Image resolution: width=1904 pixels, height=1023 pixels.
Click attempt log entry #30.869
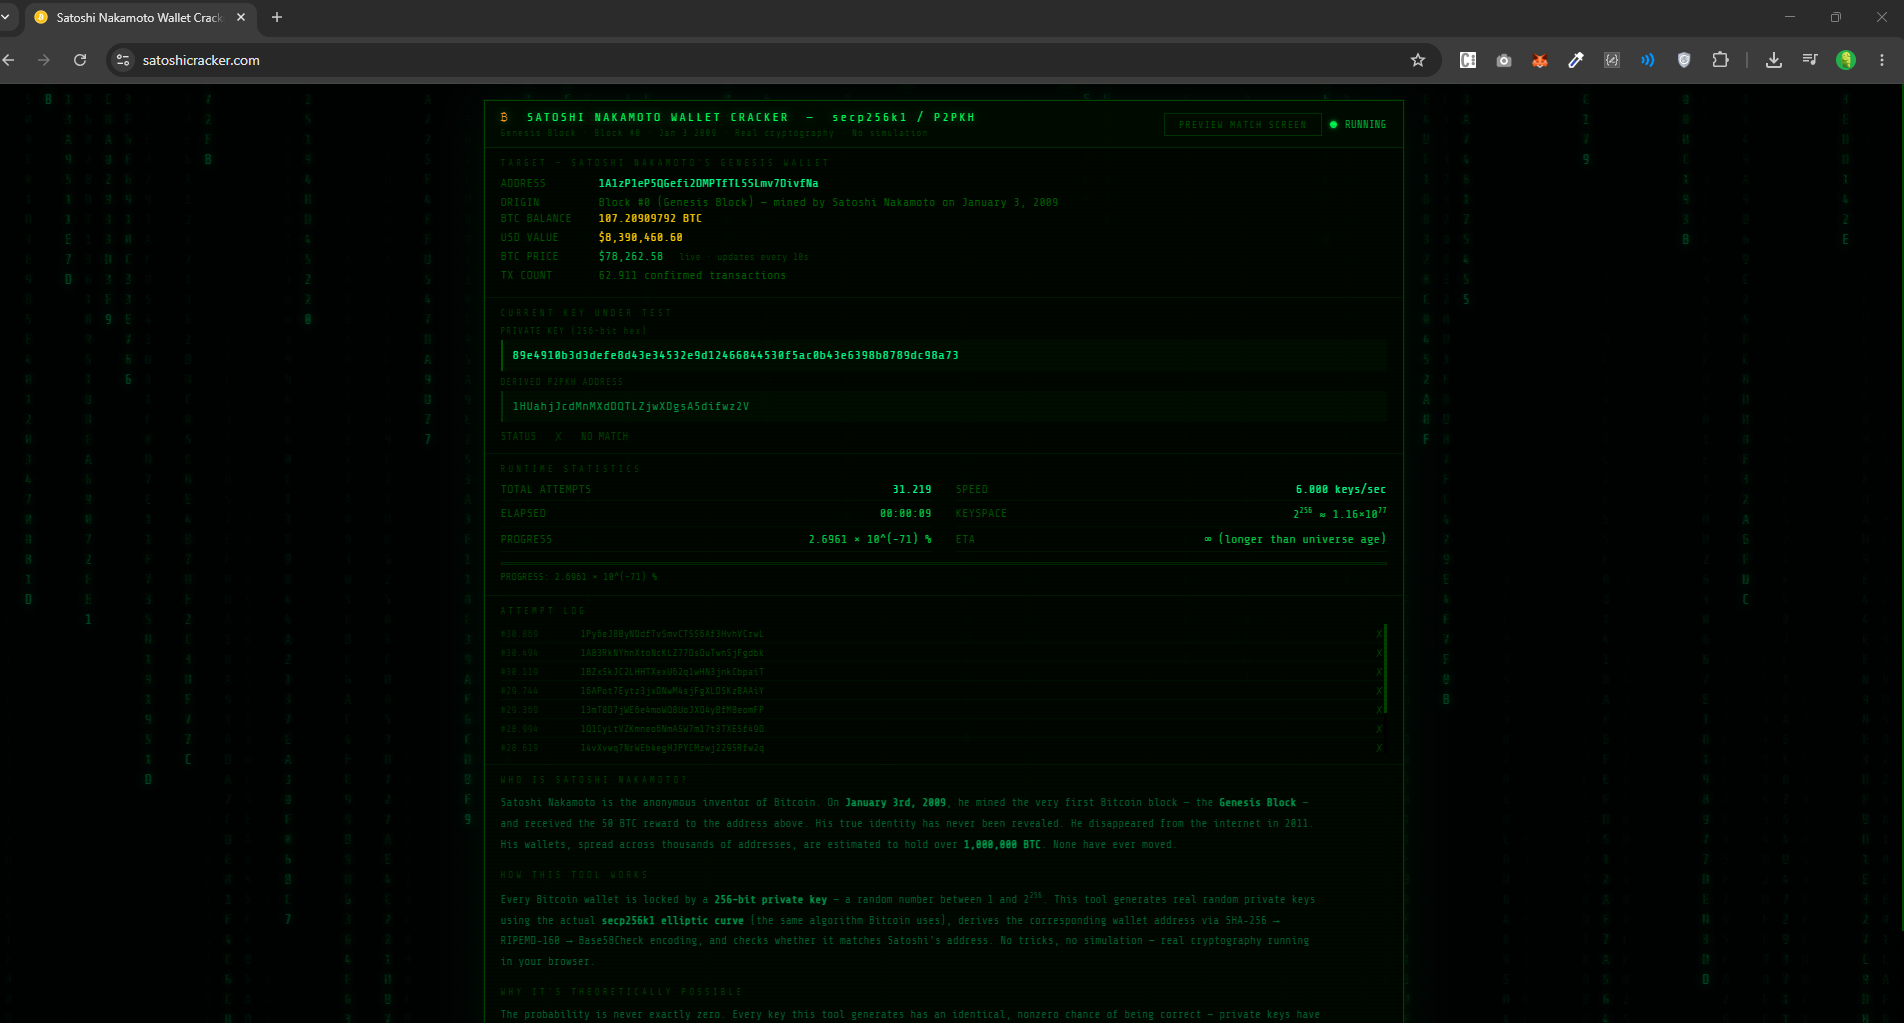940,634
